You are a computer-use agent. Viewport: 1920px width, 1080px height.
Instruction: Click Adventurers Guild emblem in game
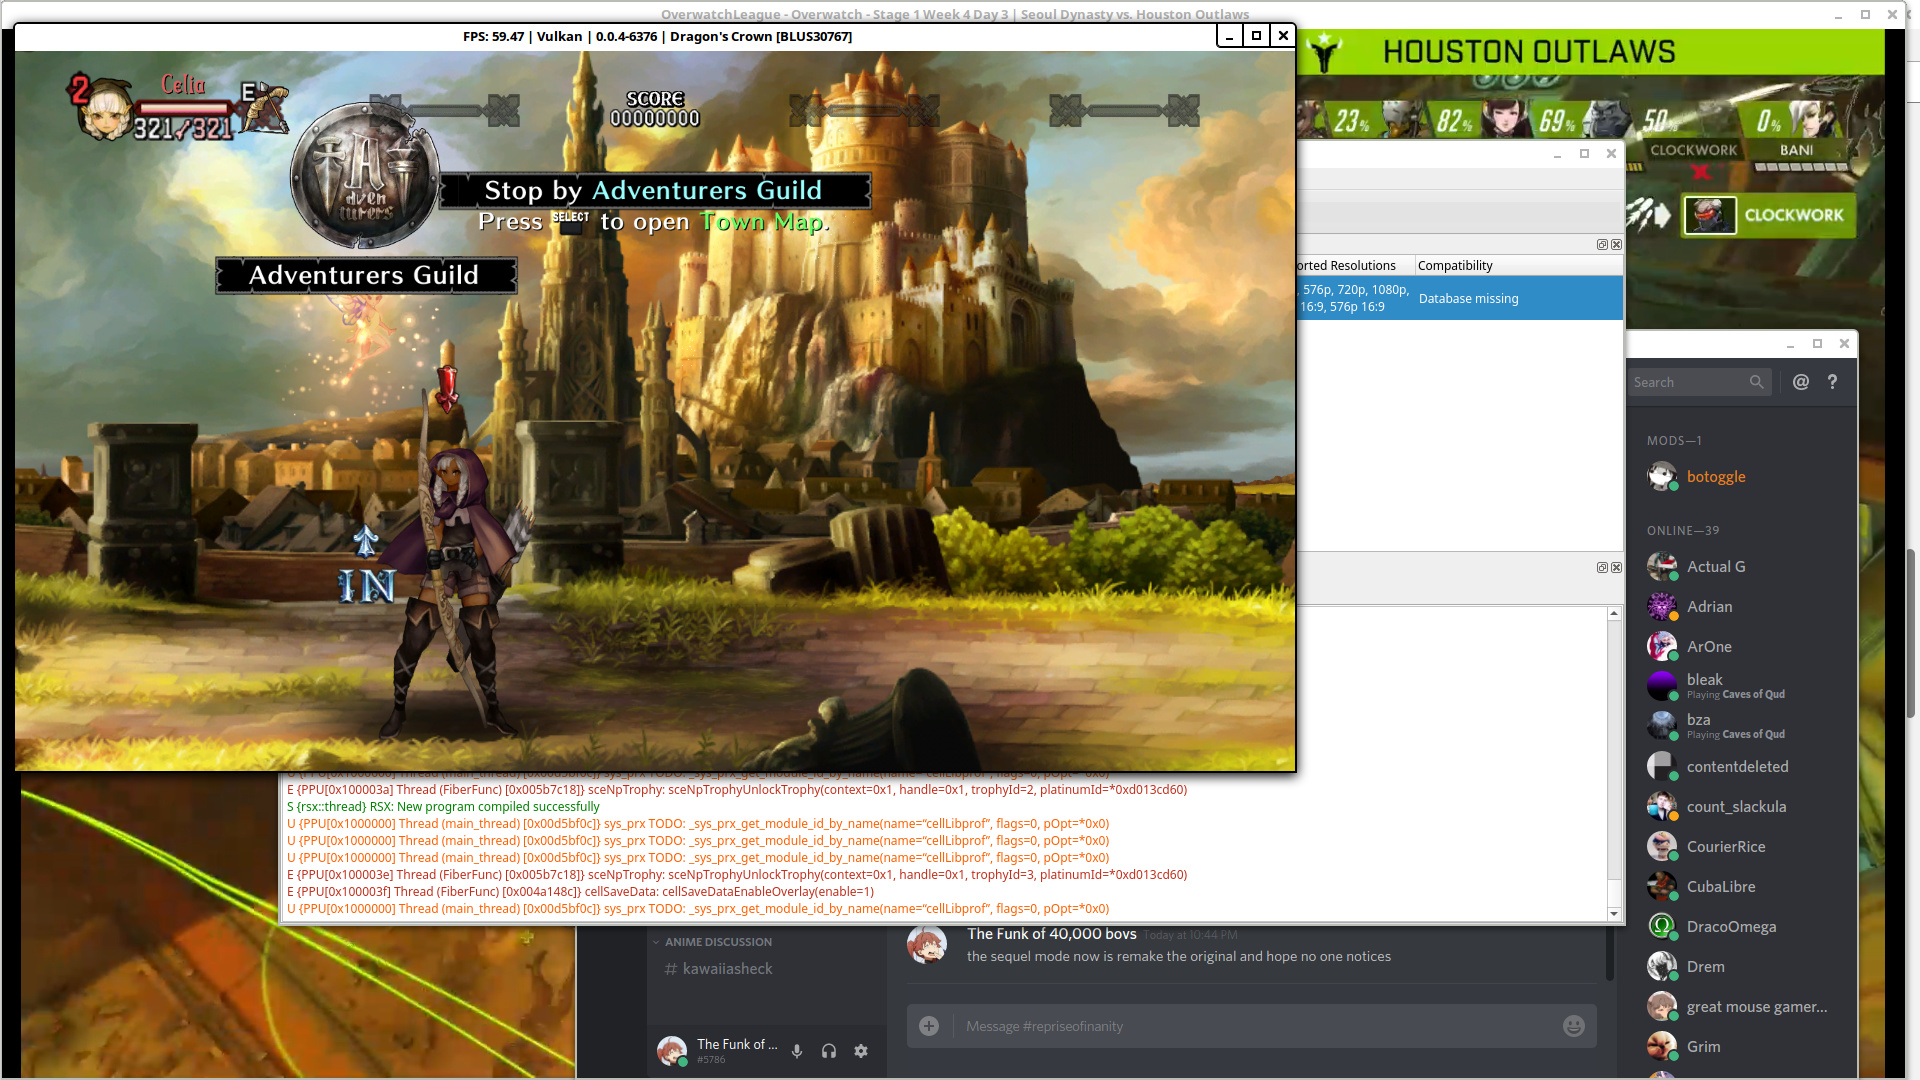(365, 175)
